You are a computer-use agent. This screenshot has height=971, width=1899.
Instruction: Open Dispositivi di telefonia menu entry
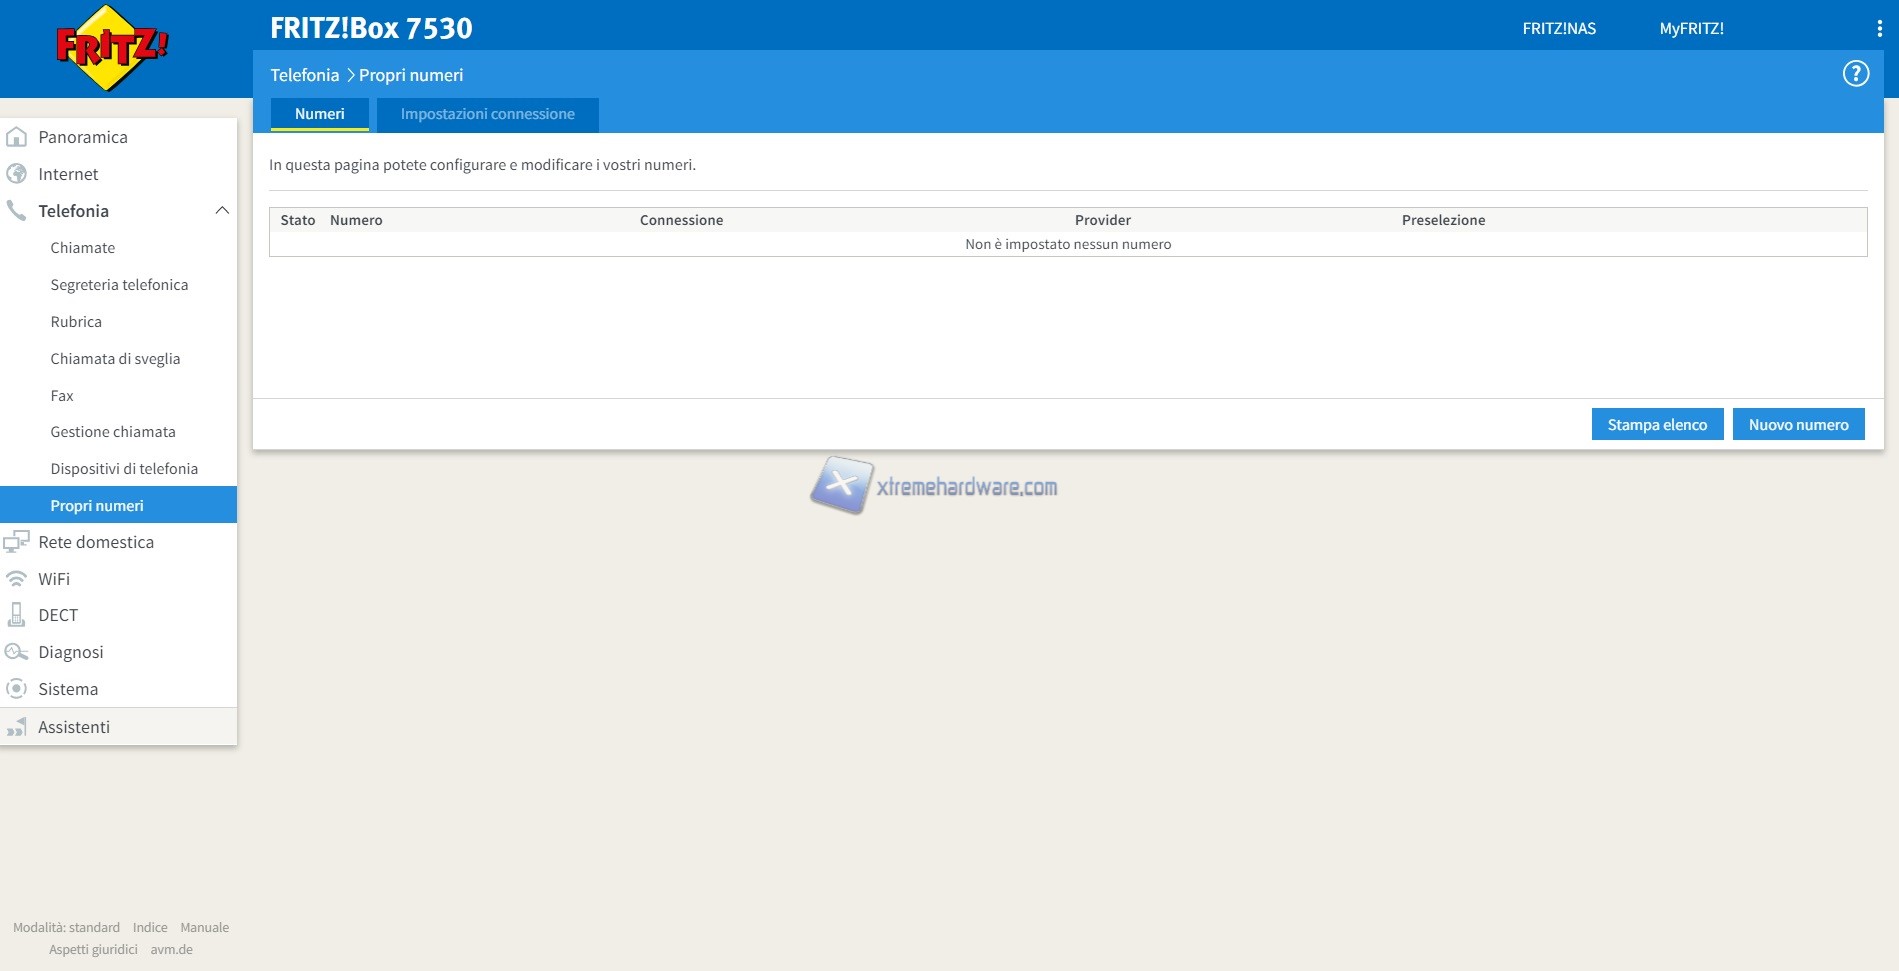124,469
